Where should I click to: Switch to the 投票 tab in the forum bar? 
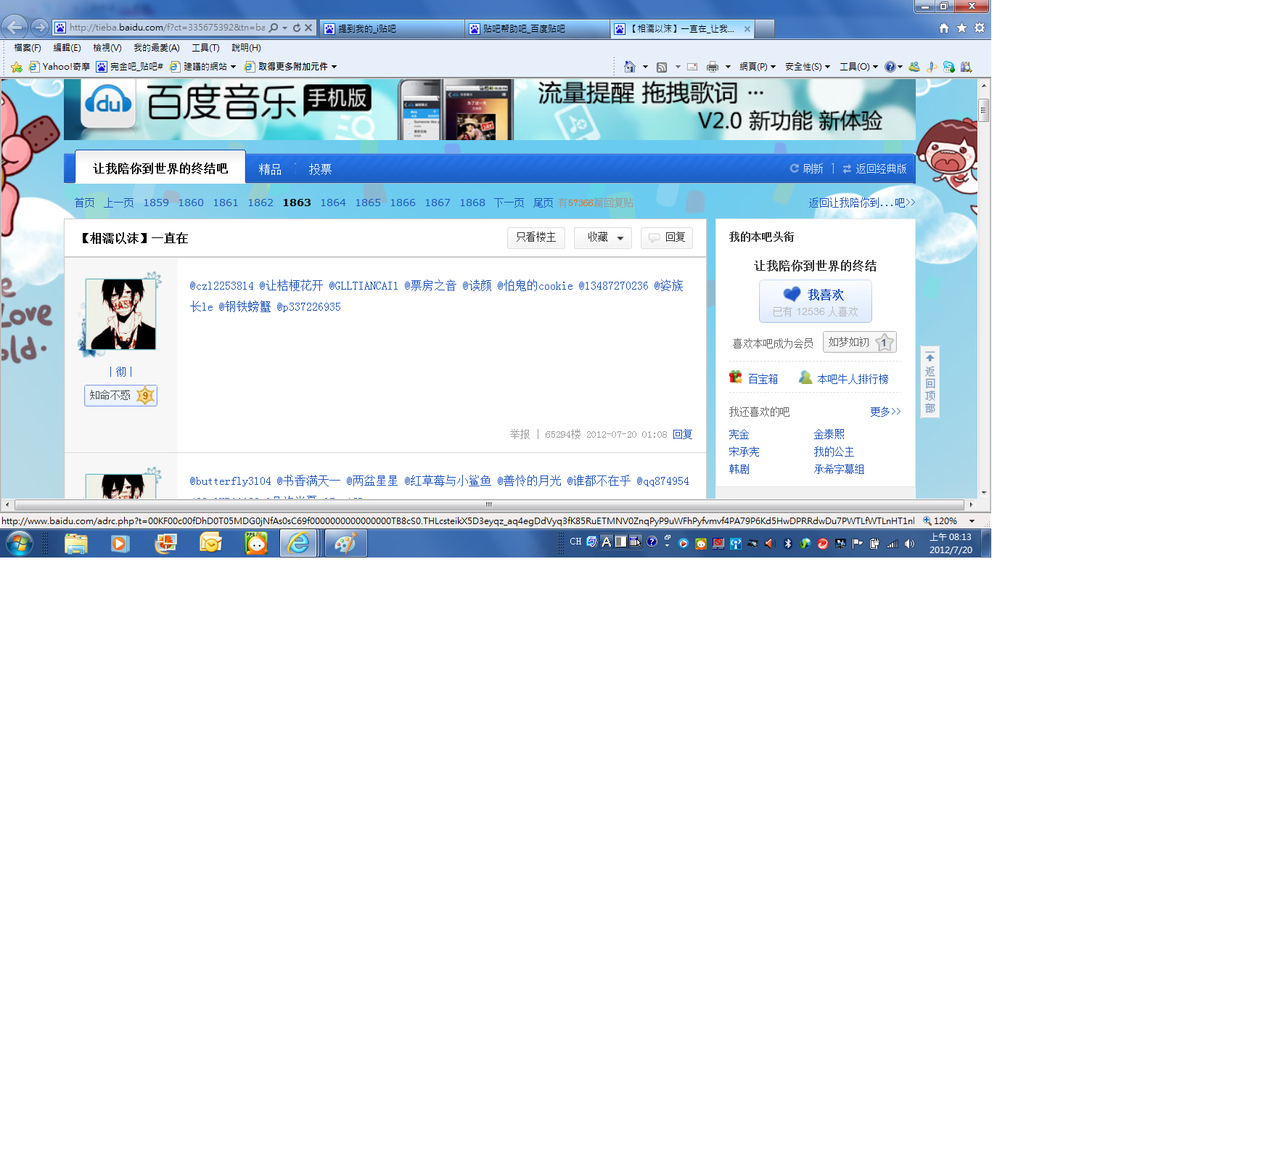pyautogui.click(x=320, y=169)
